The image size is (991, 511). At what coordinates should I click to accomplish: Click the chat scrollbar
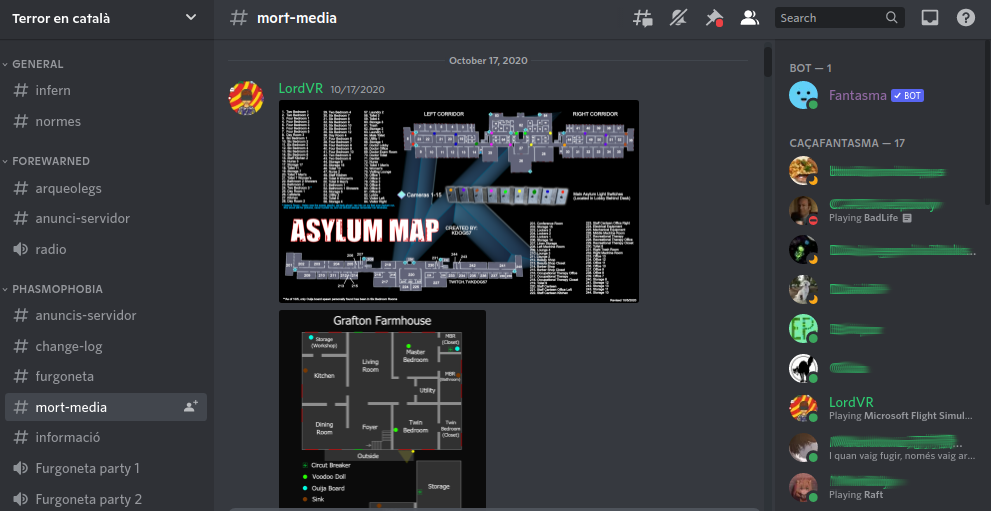click(x=768, y=62)
